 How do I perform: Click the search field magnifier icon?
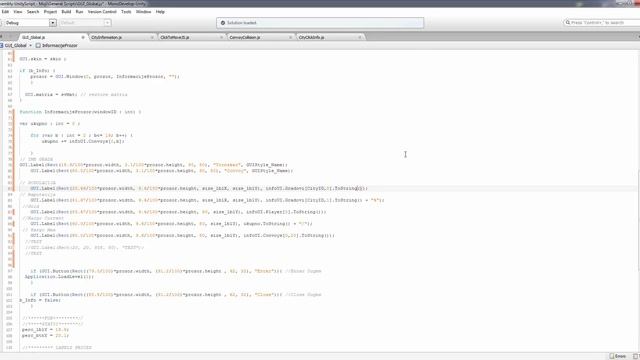(567, 22)
